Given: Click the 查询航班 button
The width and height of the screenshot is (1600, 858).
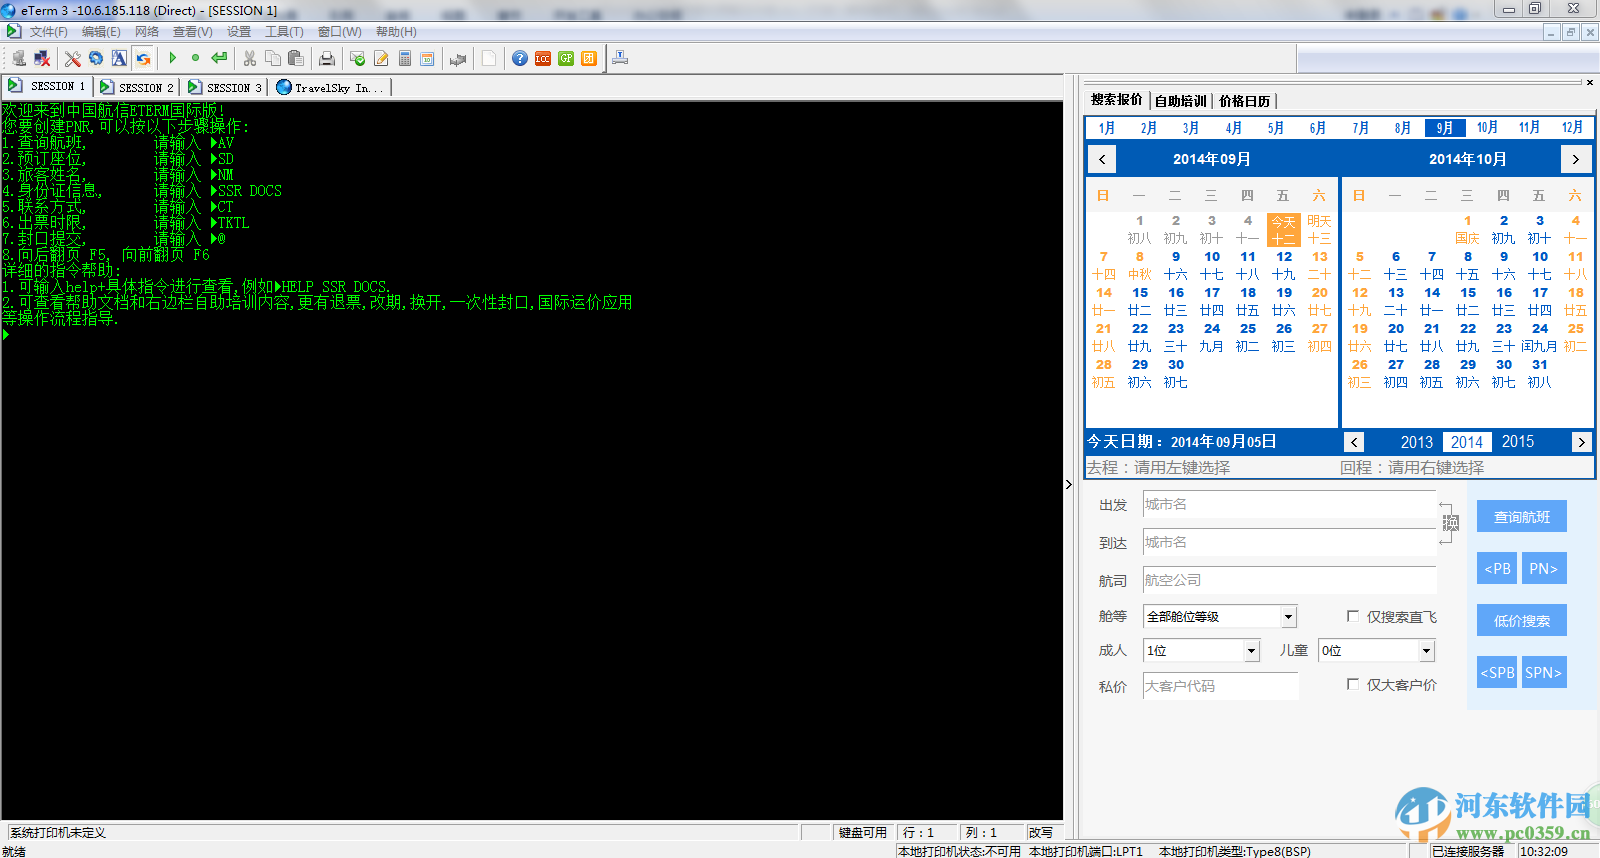Looking at the screenshot, I should tap(1522, 517).
